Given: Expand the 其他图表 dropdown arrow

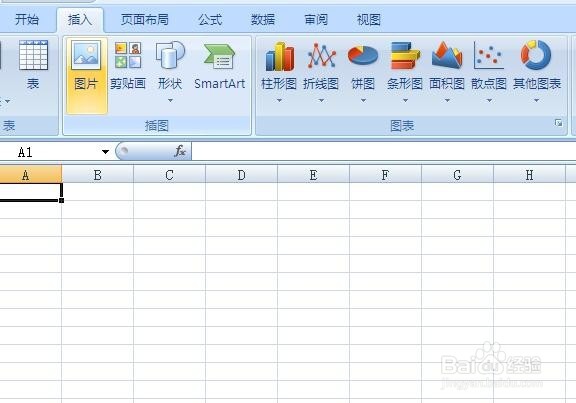Looking at the screenshot, I should point(537,101).
